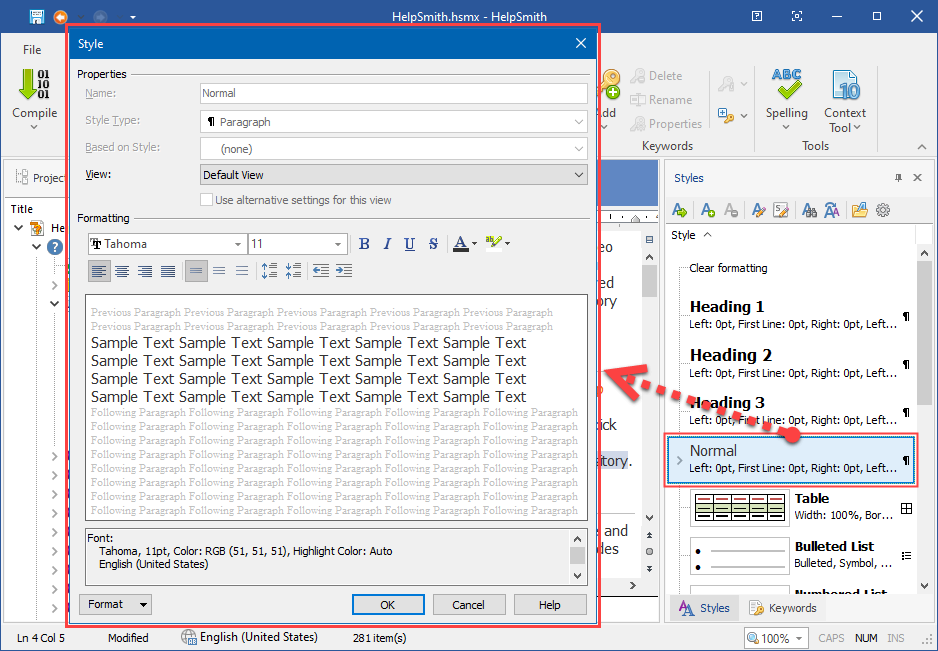Switch to the Keywords tab
938x651 pixels.
point(782,608)
